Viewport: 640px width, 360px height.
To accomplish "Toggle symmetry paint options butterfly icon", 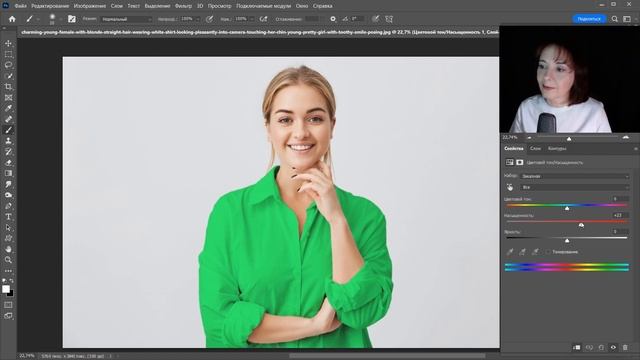I will [389, 19].
